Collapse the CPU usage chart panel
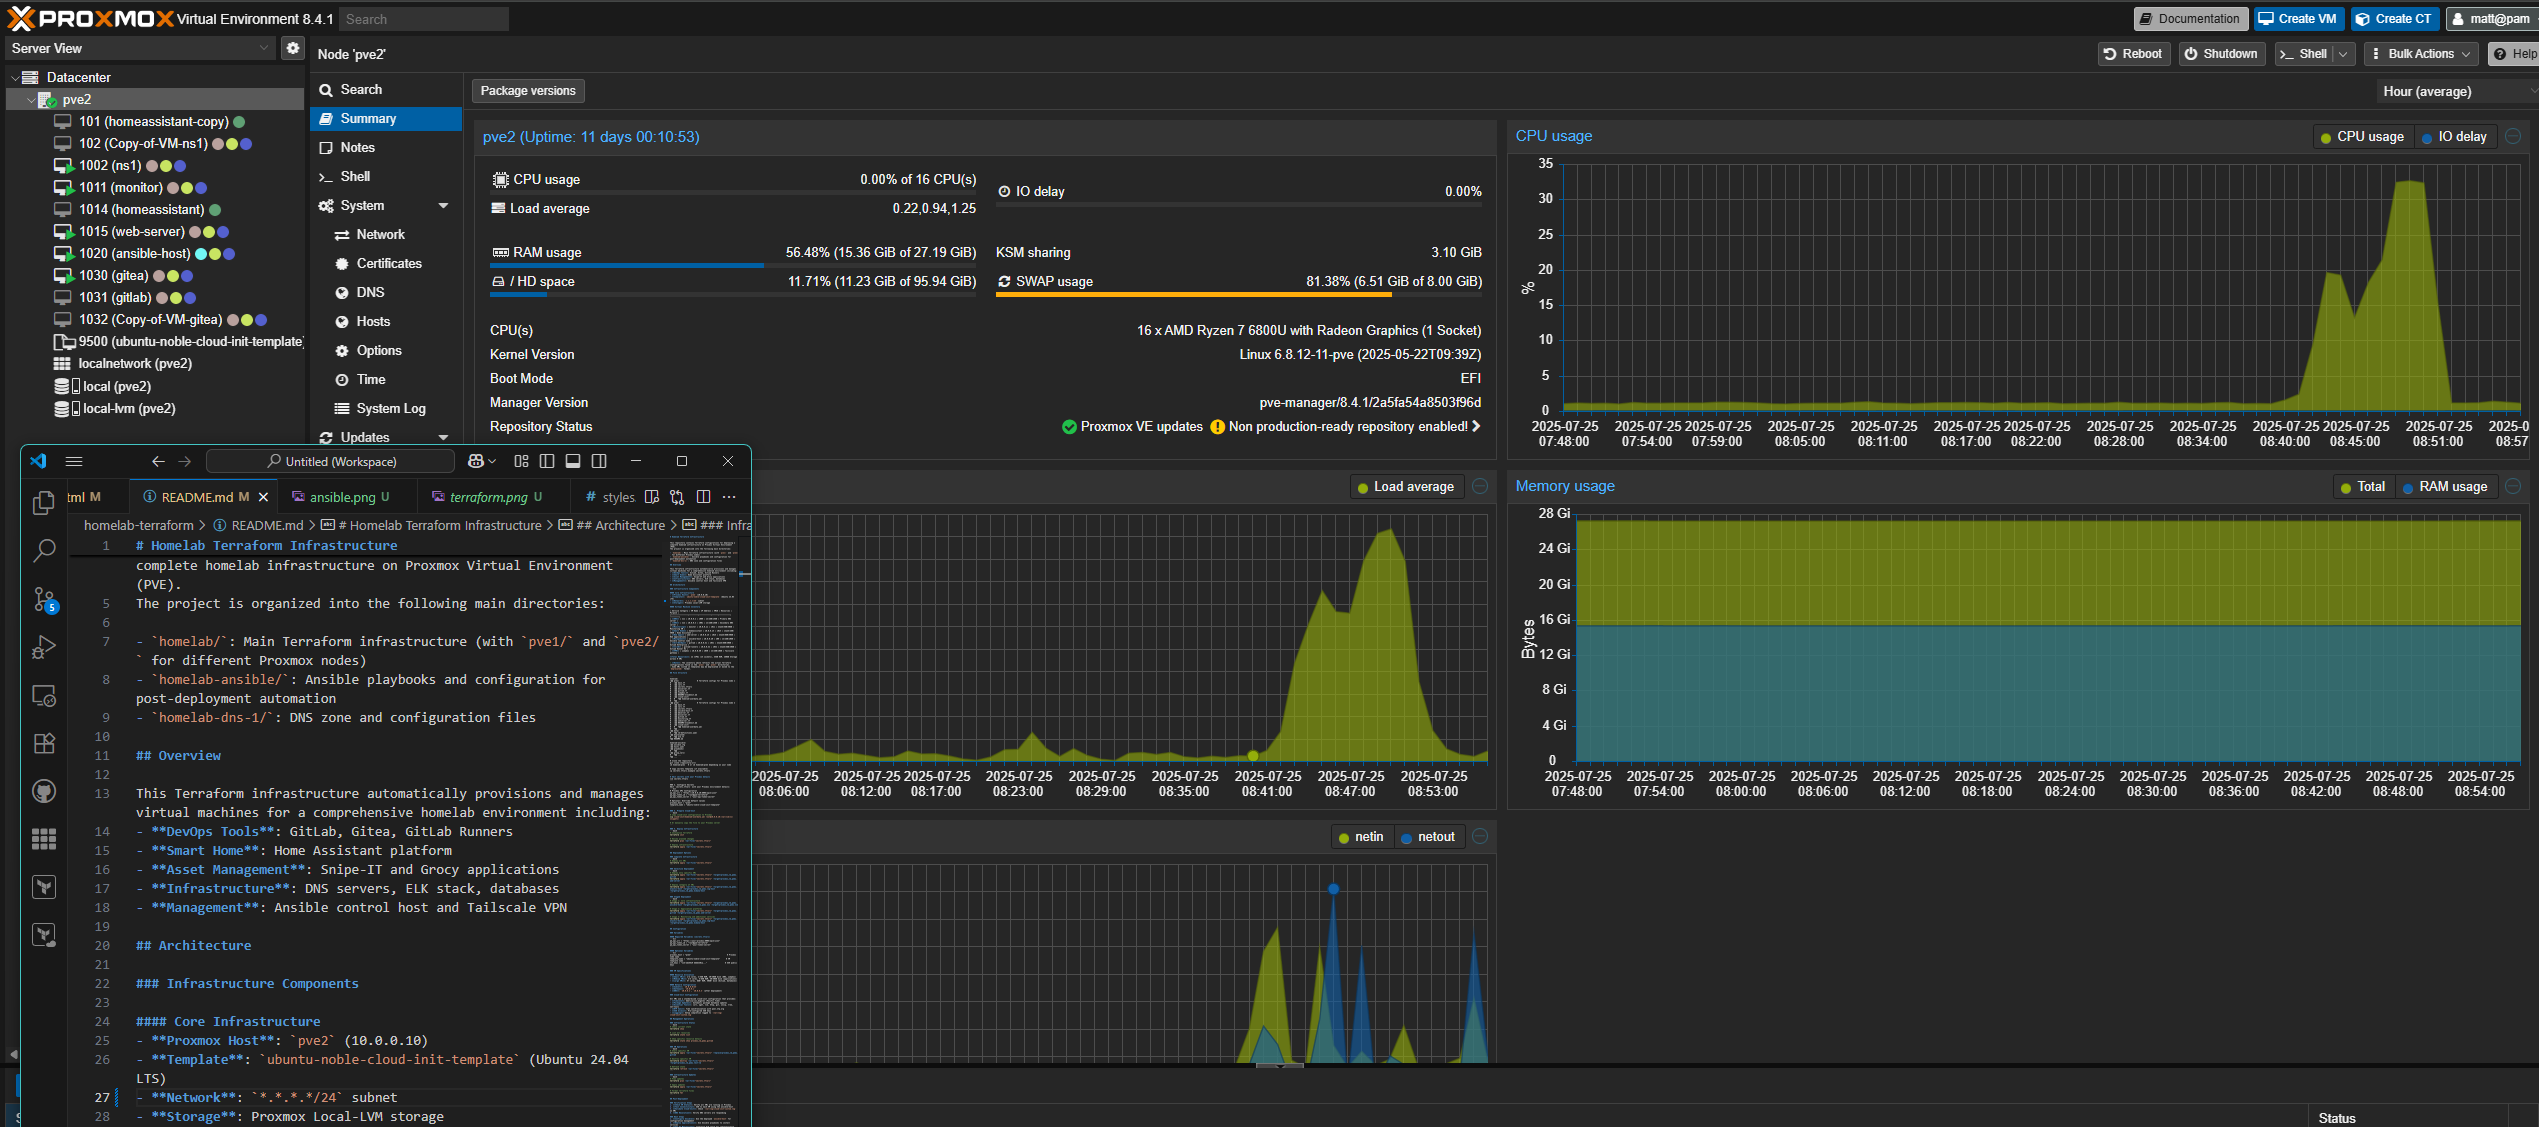This screenshot has width=2539, height=1127. 2513,136
